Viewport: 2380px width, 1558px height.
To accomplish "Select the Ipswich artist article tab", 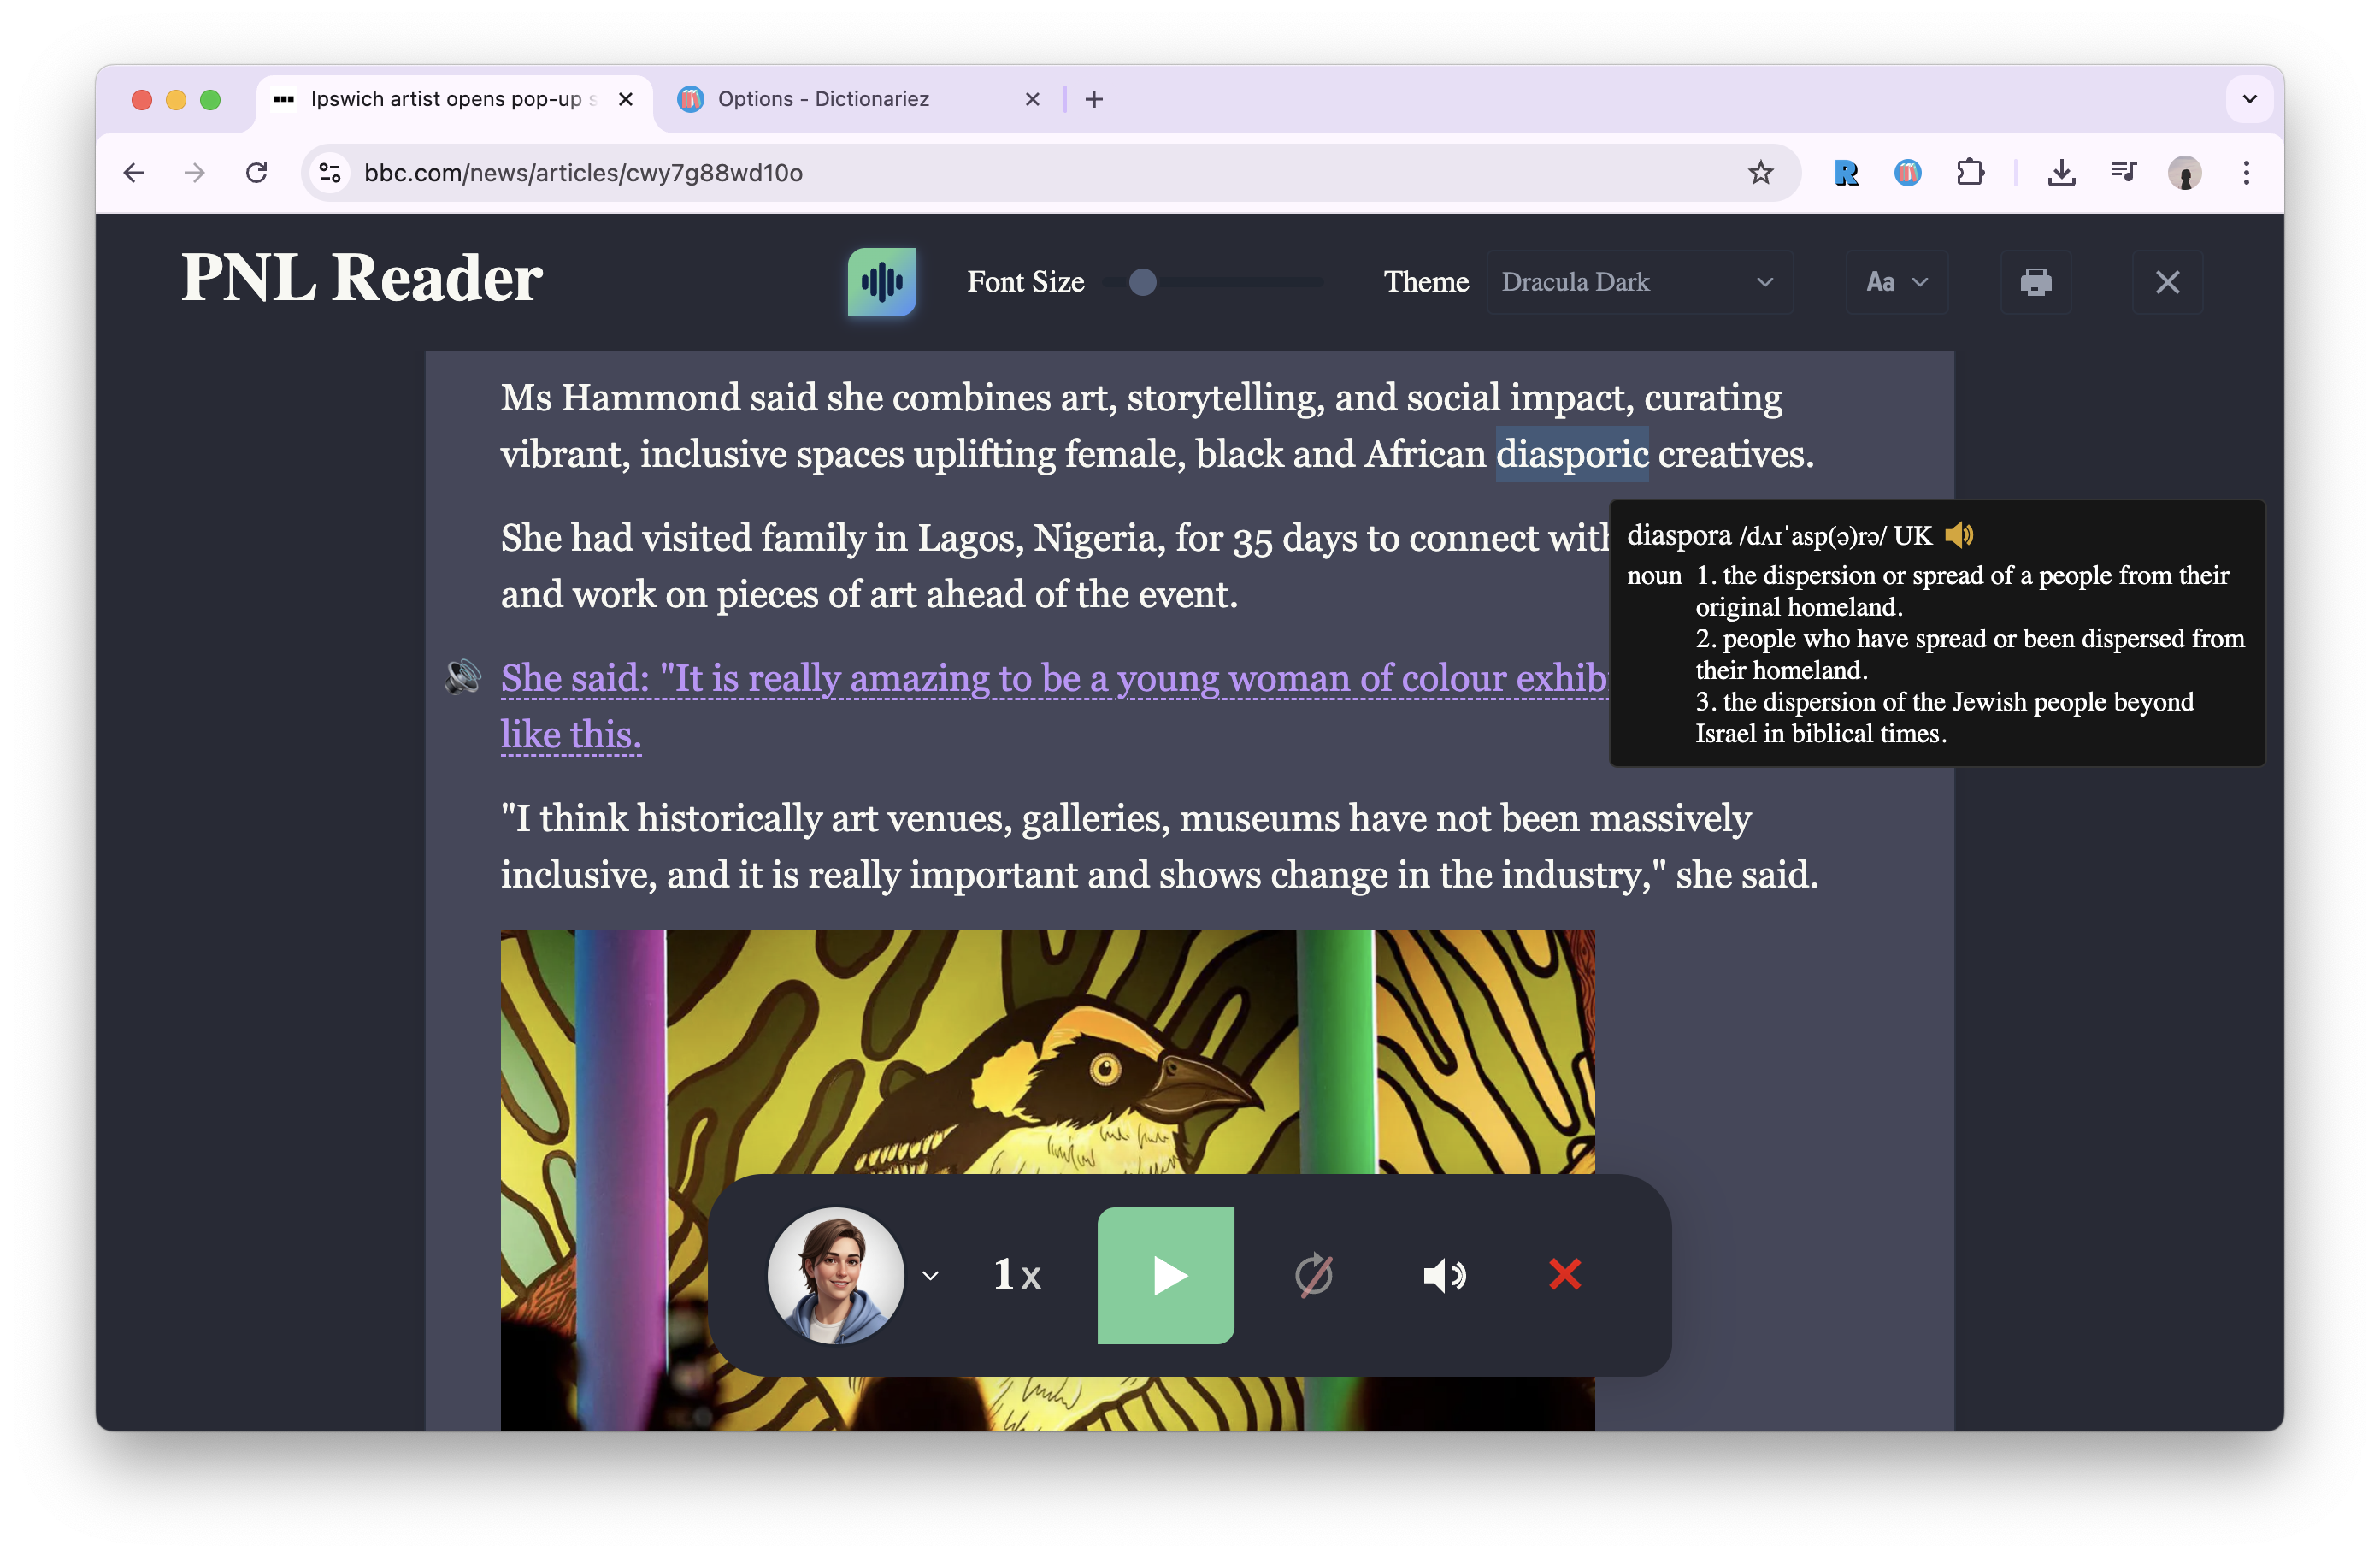I will pyautogui.click(x=445, y=99).
